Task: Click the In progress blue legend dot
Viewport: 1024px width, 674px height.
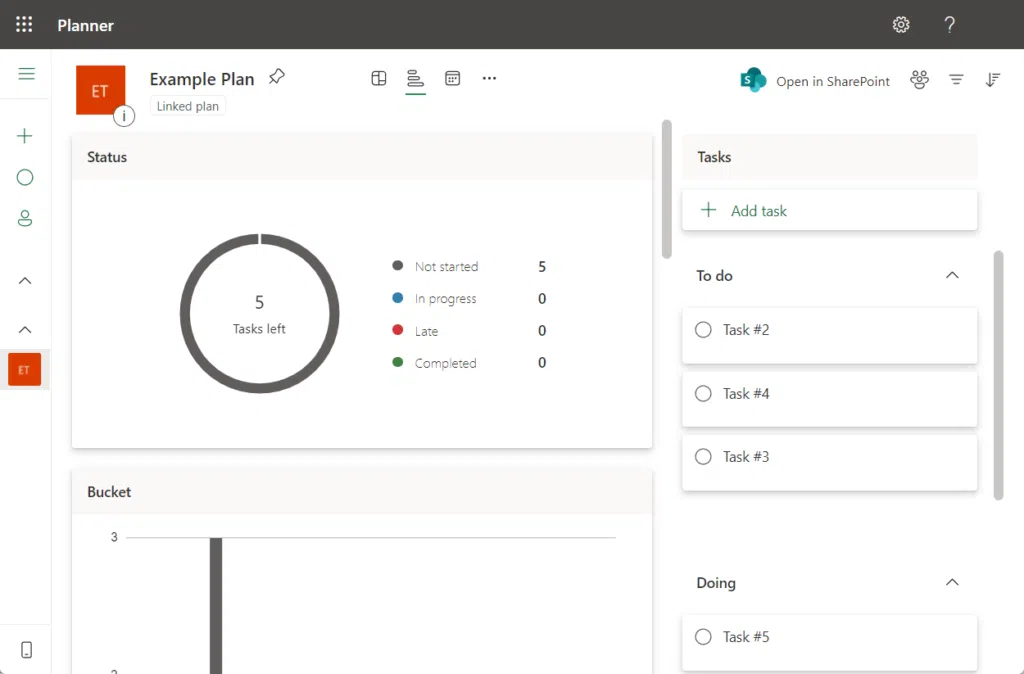Action: point(397,298)
